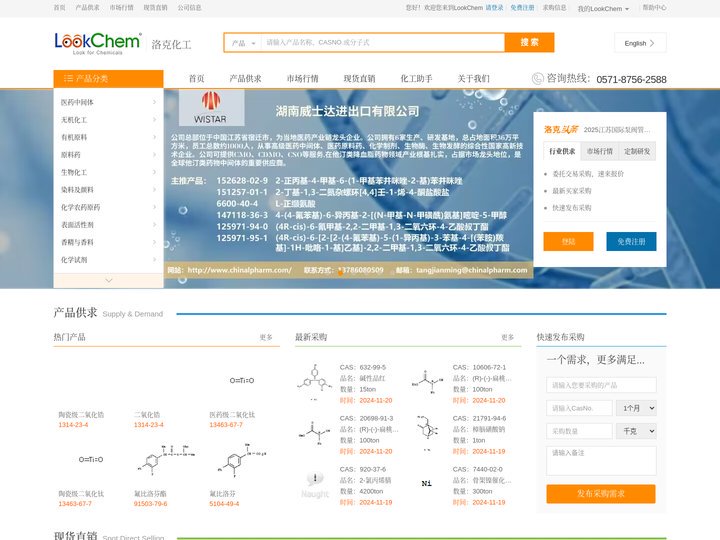Open CAS link 1314-23-4 under 陶瓷级二氧化锆
Screen dimensions: 720x540
click(x=73, y=425)
